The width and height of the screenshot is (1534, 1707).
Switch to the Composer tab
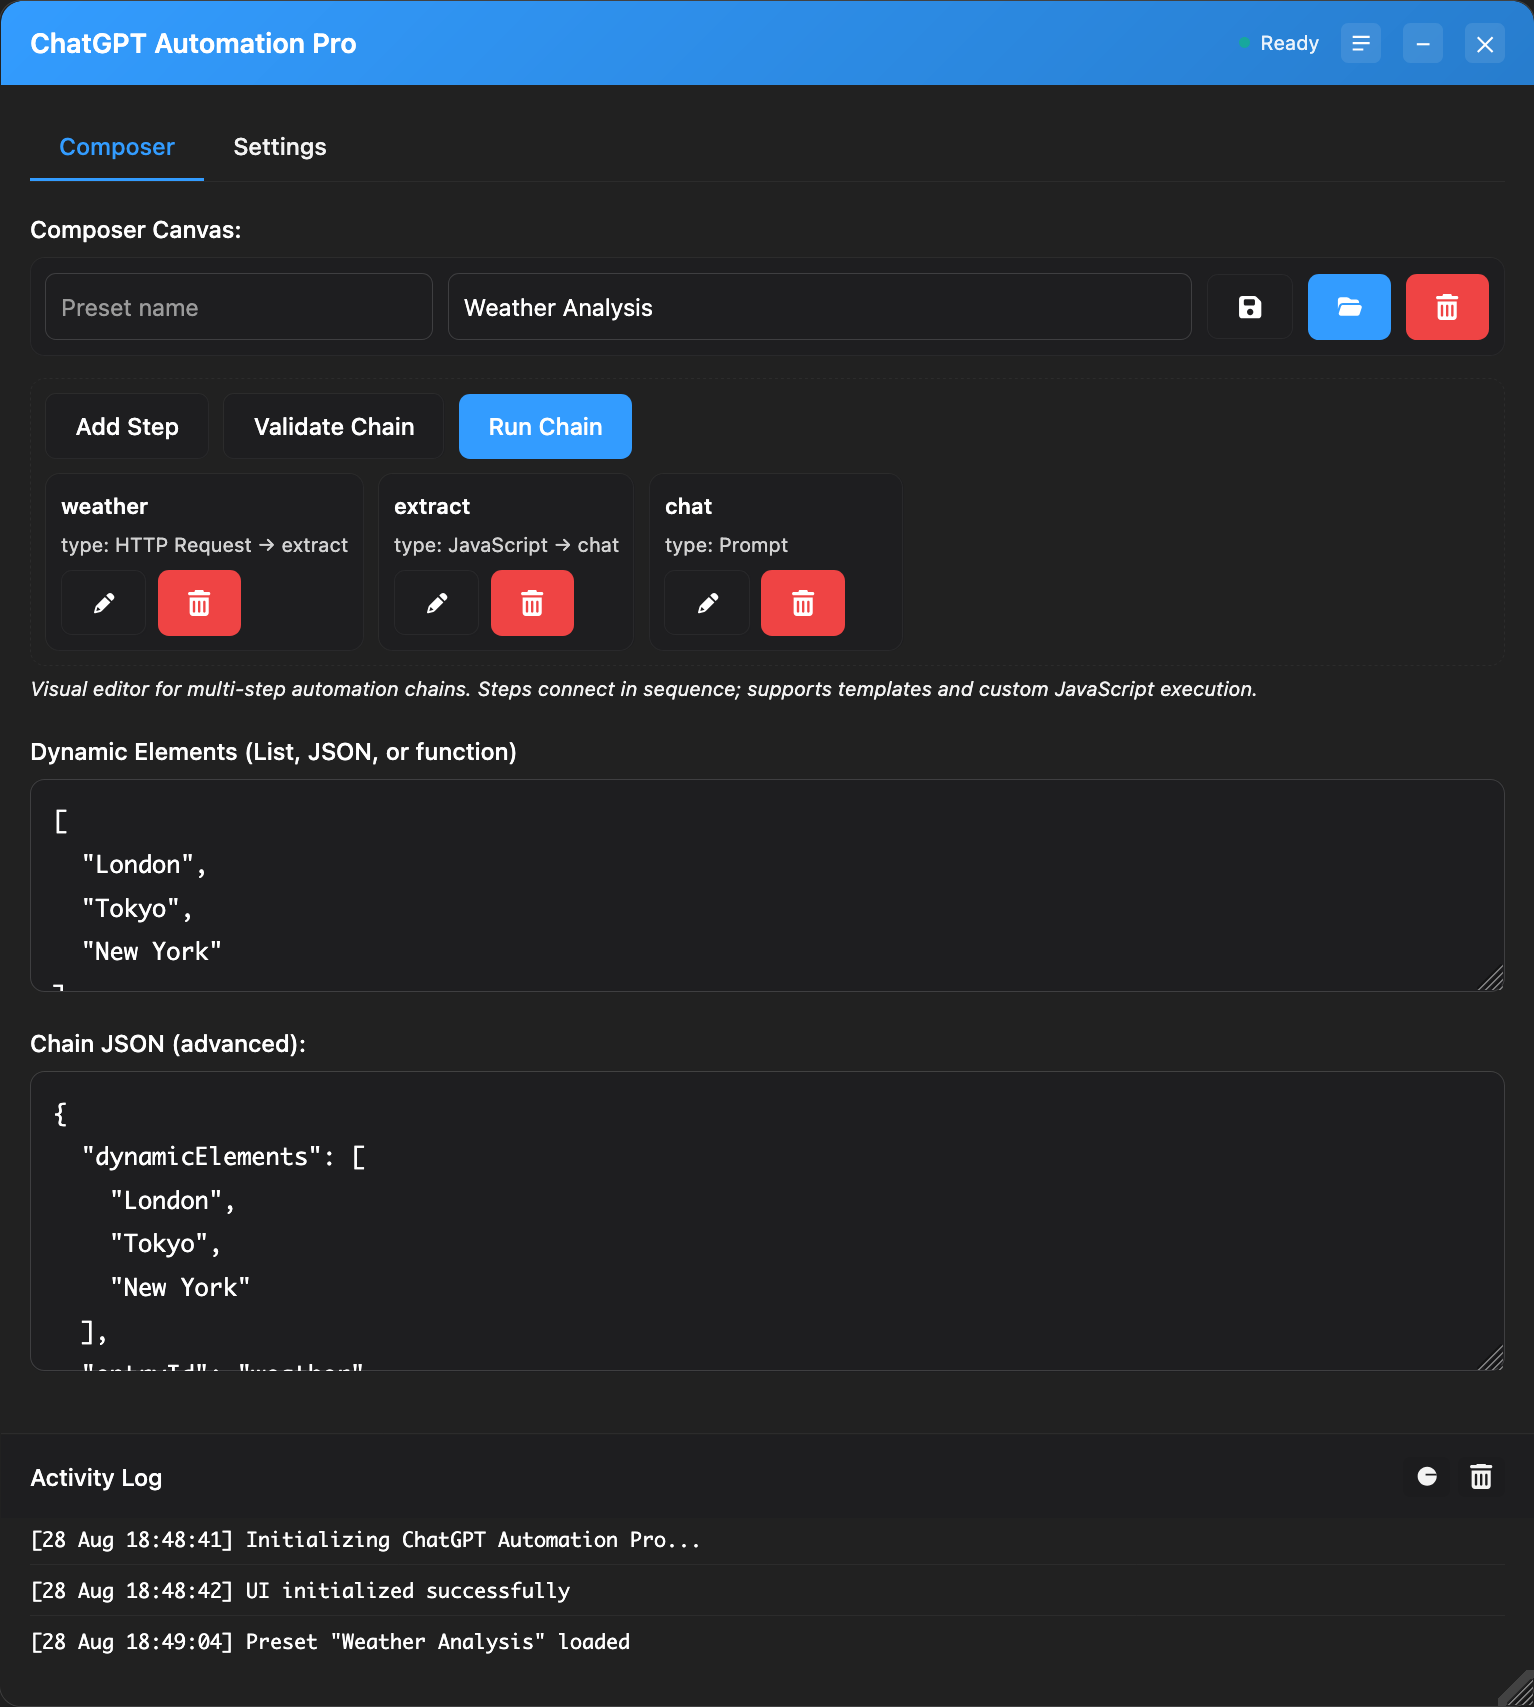tap(117, 147)
